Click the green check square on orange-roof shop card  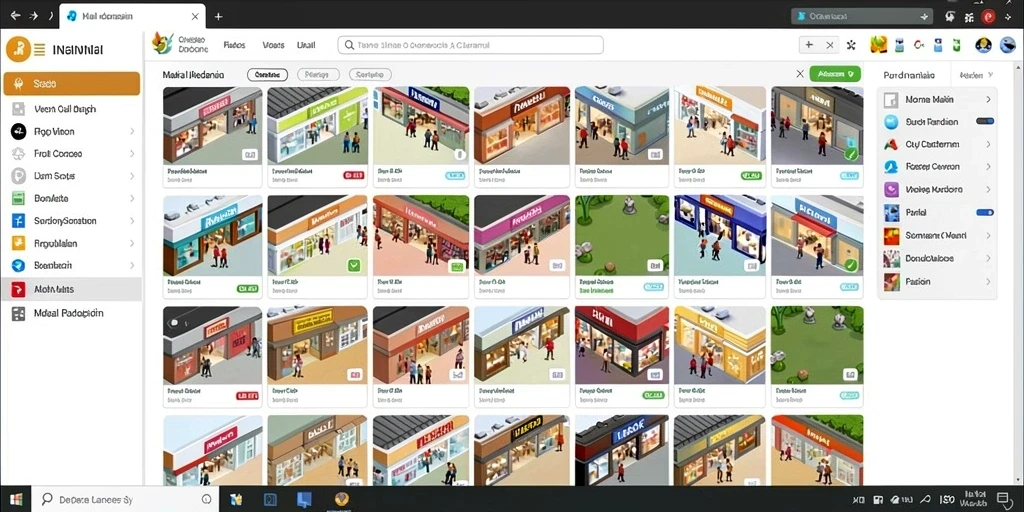[x=354, y=264]
